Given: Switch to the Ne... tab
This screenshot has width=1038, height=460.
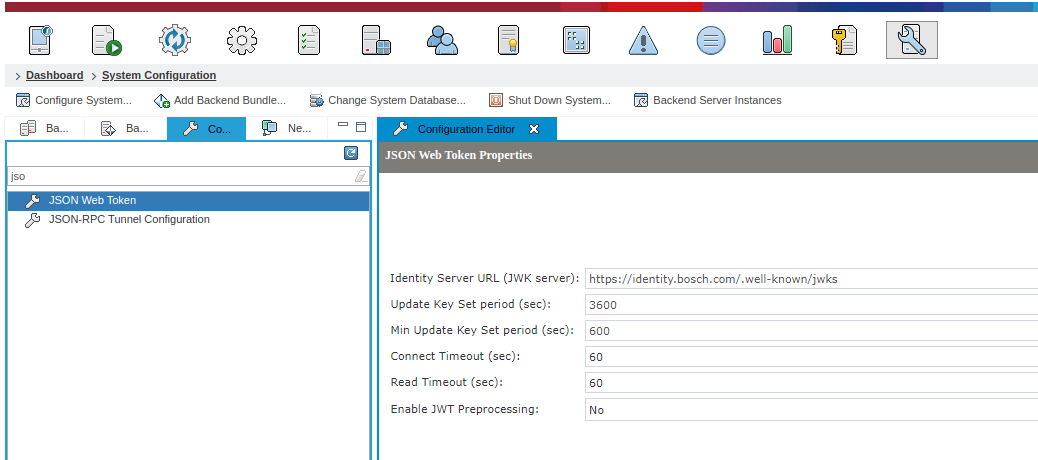Looking at the screenshot, I should coord(287,128).
